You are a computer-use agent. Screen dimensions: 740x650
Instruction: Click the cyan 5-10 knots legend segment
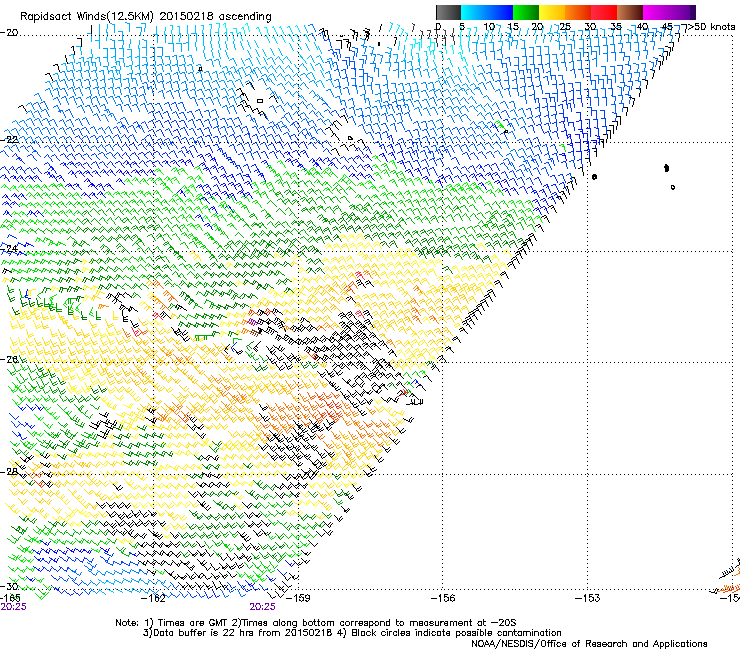coord(474,12)
